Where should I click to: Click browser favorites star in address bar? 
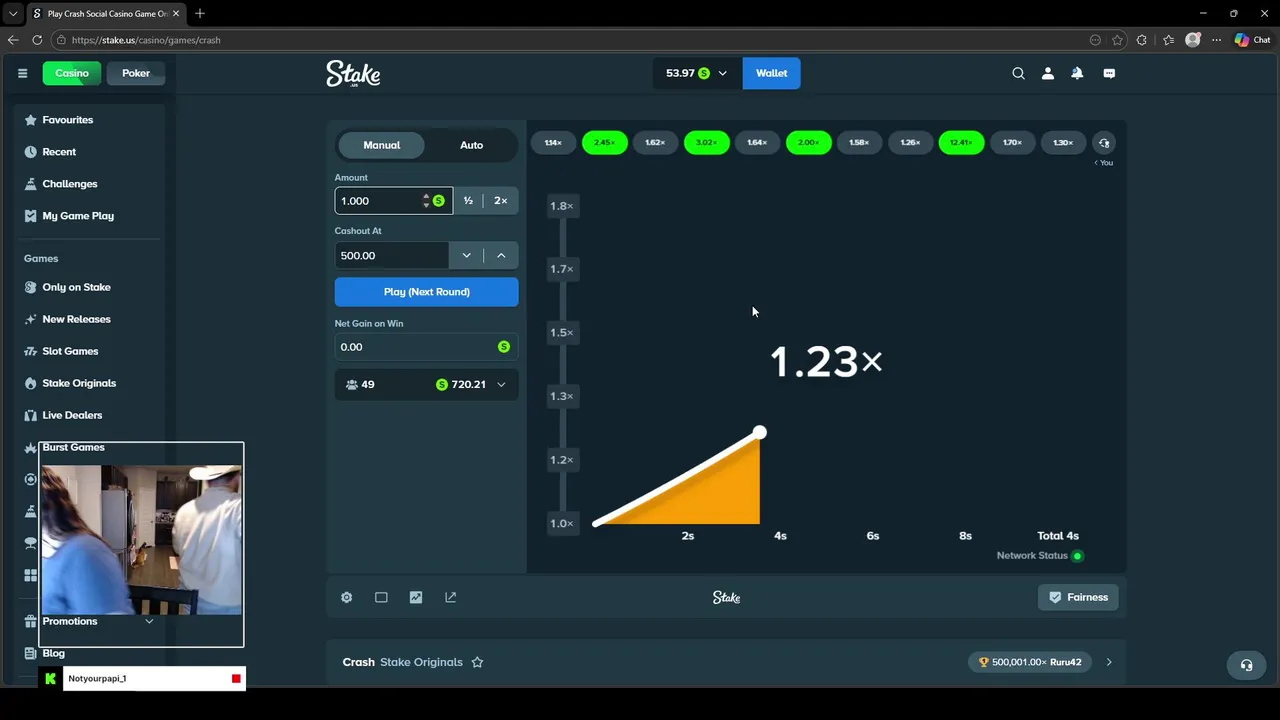pyautogui.click(x=1117, y=40)
